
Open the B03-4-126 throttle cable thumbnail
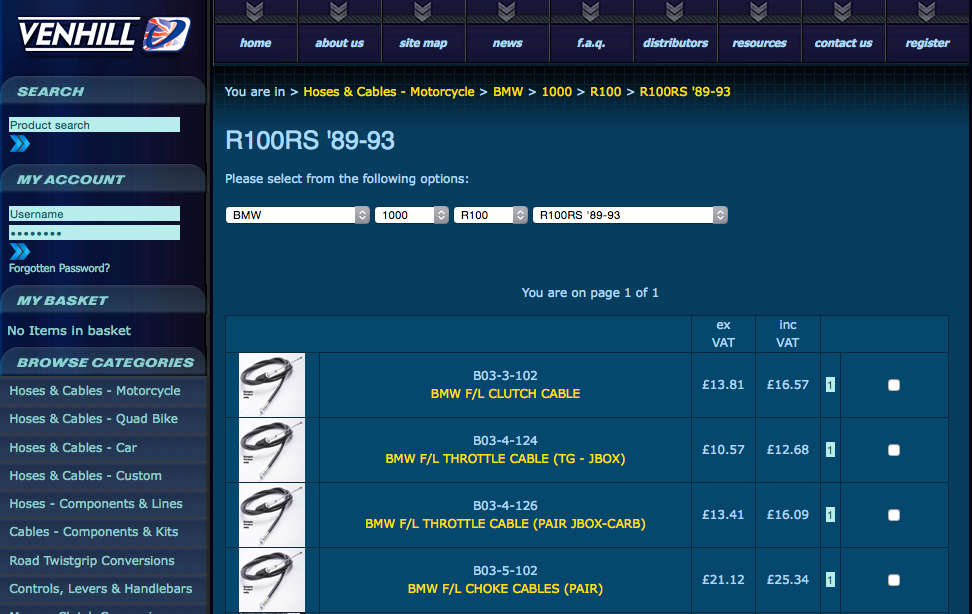pyautogui.click(x=272, y=515)
